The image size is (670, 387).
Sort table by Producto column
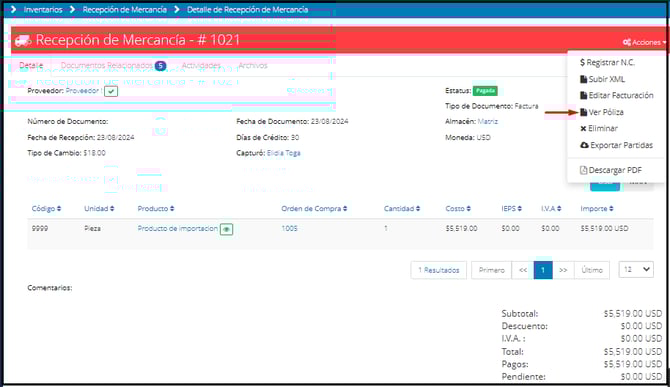[x=156, y=208]
